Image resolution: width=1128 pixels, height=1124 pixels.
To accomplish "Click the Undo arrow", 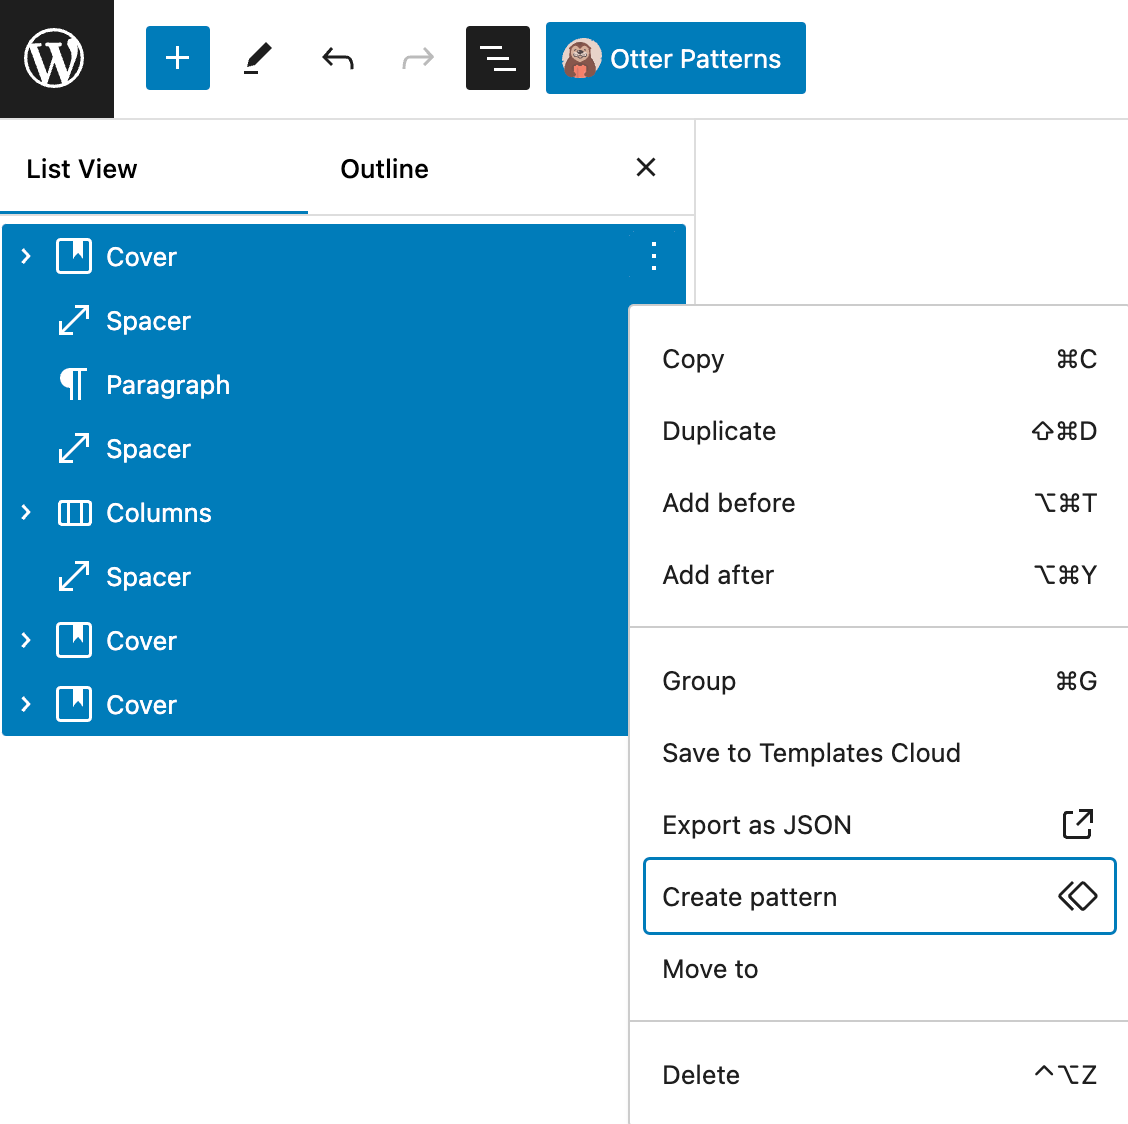I will [x=338, y=59].
